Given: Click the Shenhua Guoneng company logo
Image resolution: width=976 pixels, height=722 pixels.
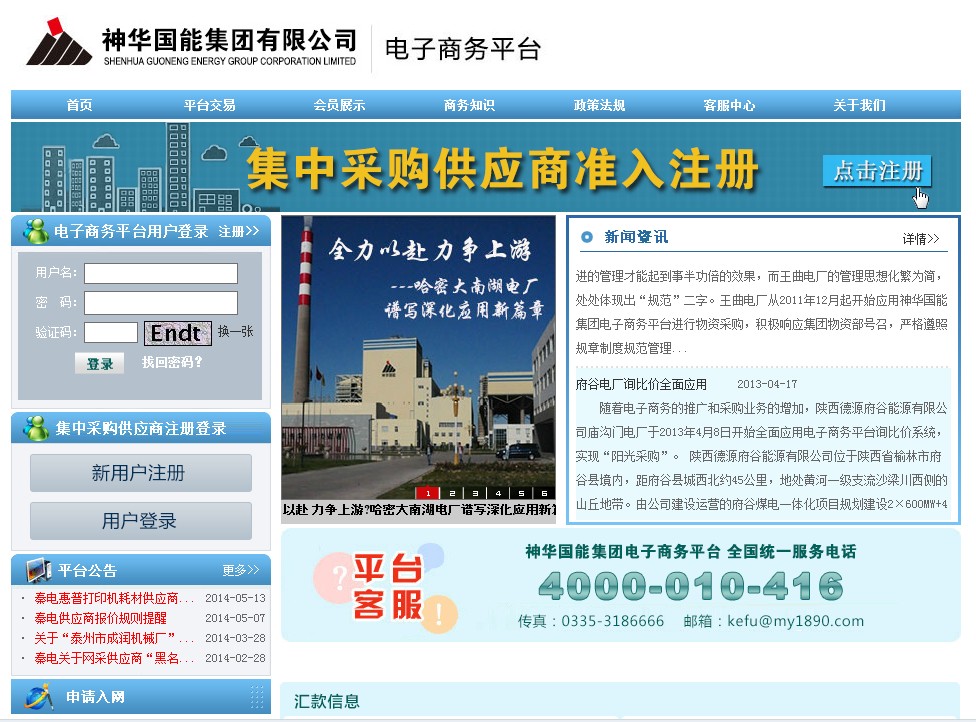Looking at the screenshot, I should (191, 42).
